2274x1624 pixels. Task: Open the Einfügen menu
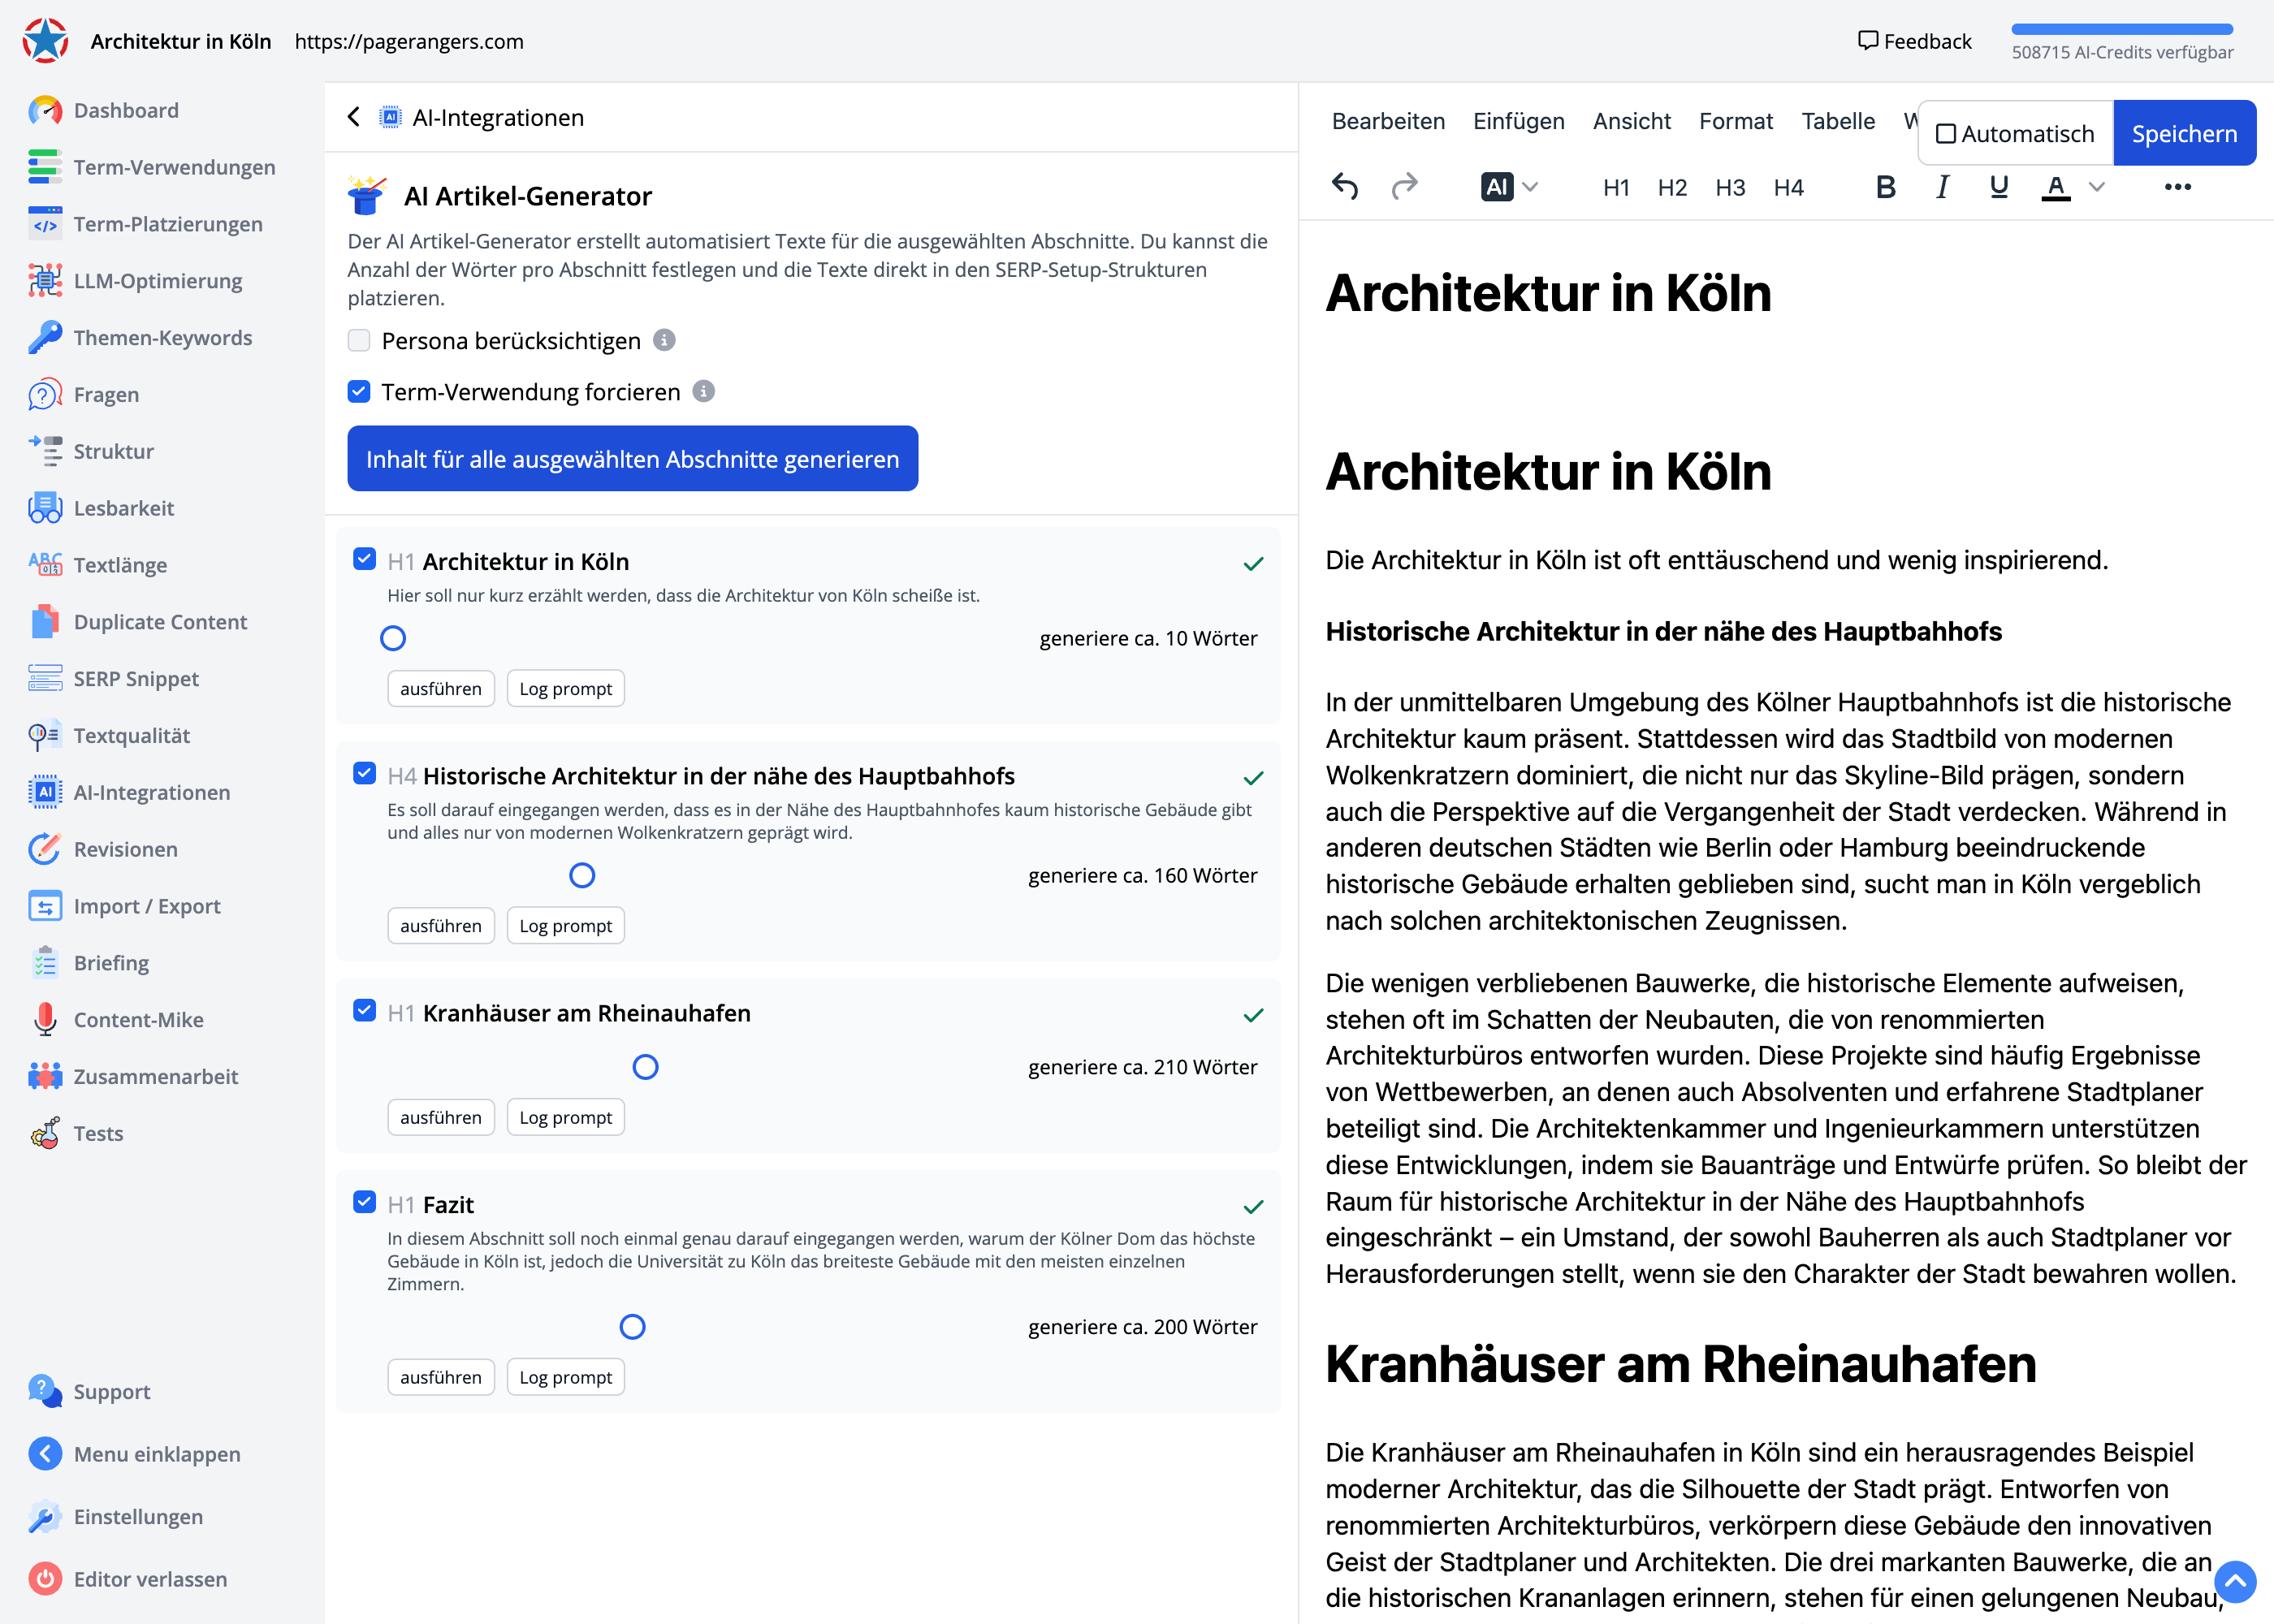click(1518, 121)
